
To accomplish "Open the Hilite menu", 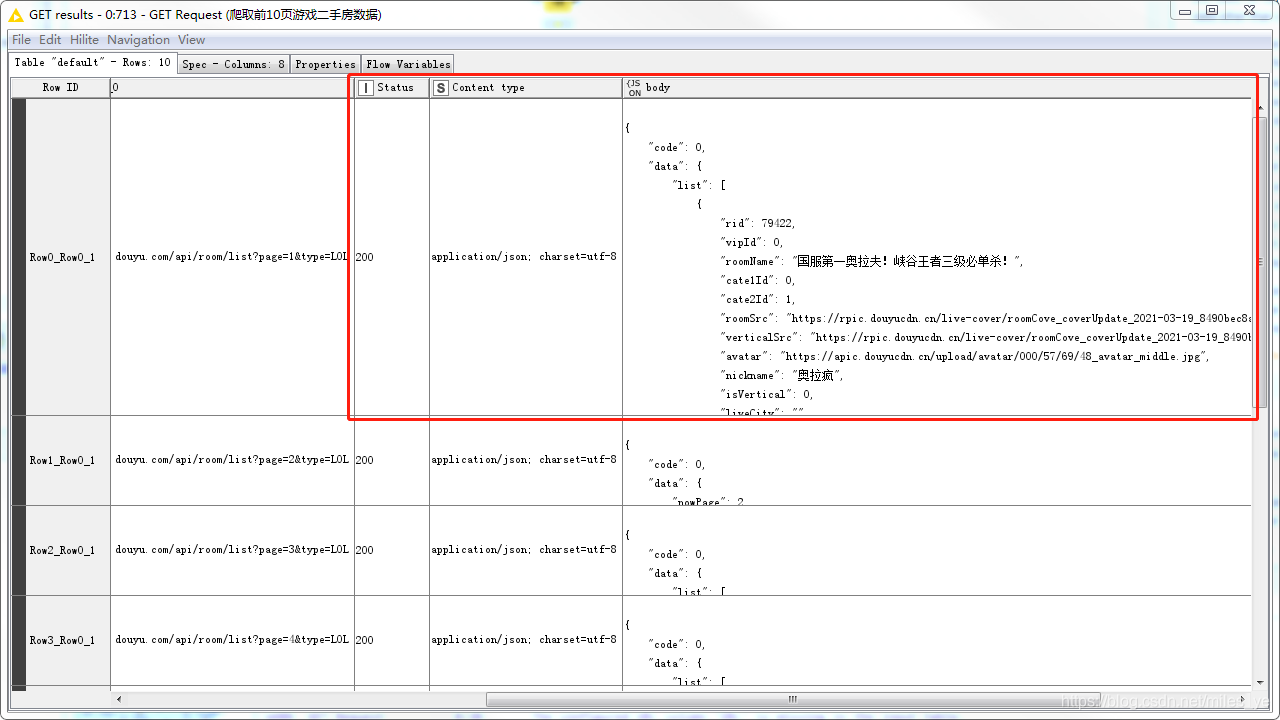I will 84,40.
